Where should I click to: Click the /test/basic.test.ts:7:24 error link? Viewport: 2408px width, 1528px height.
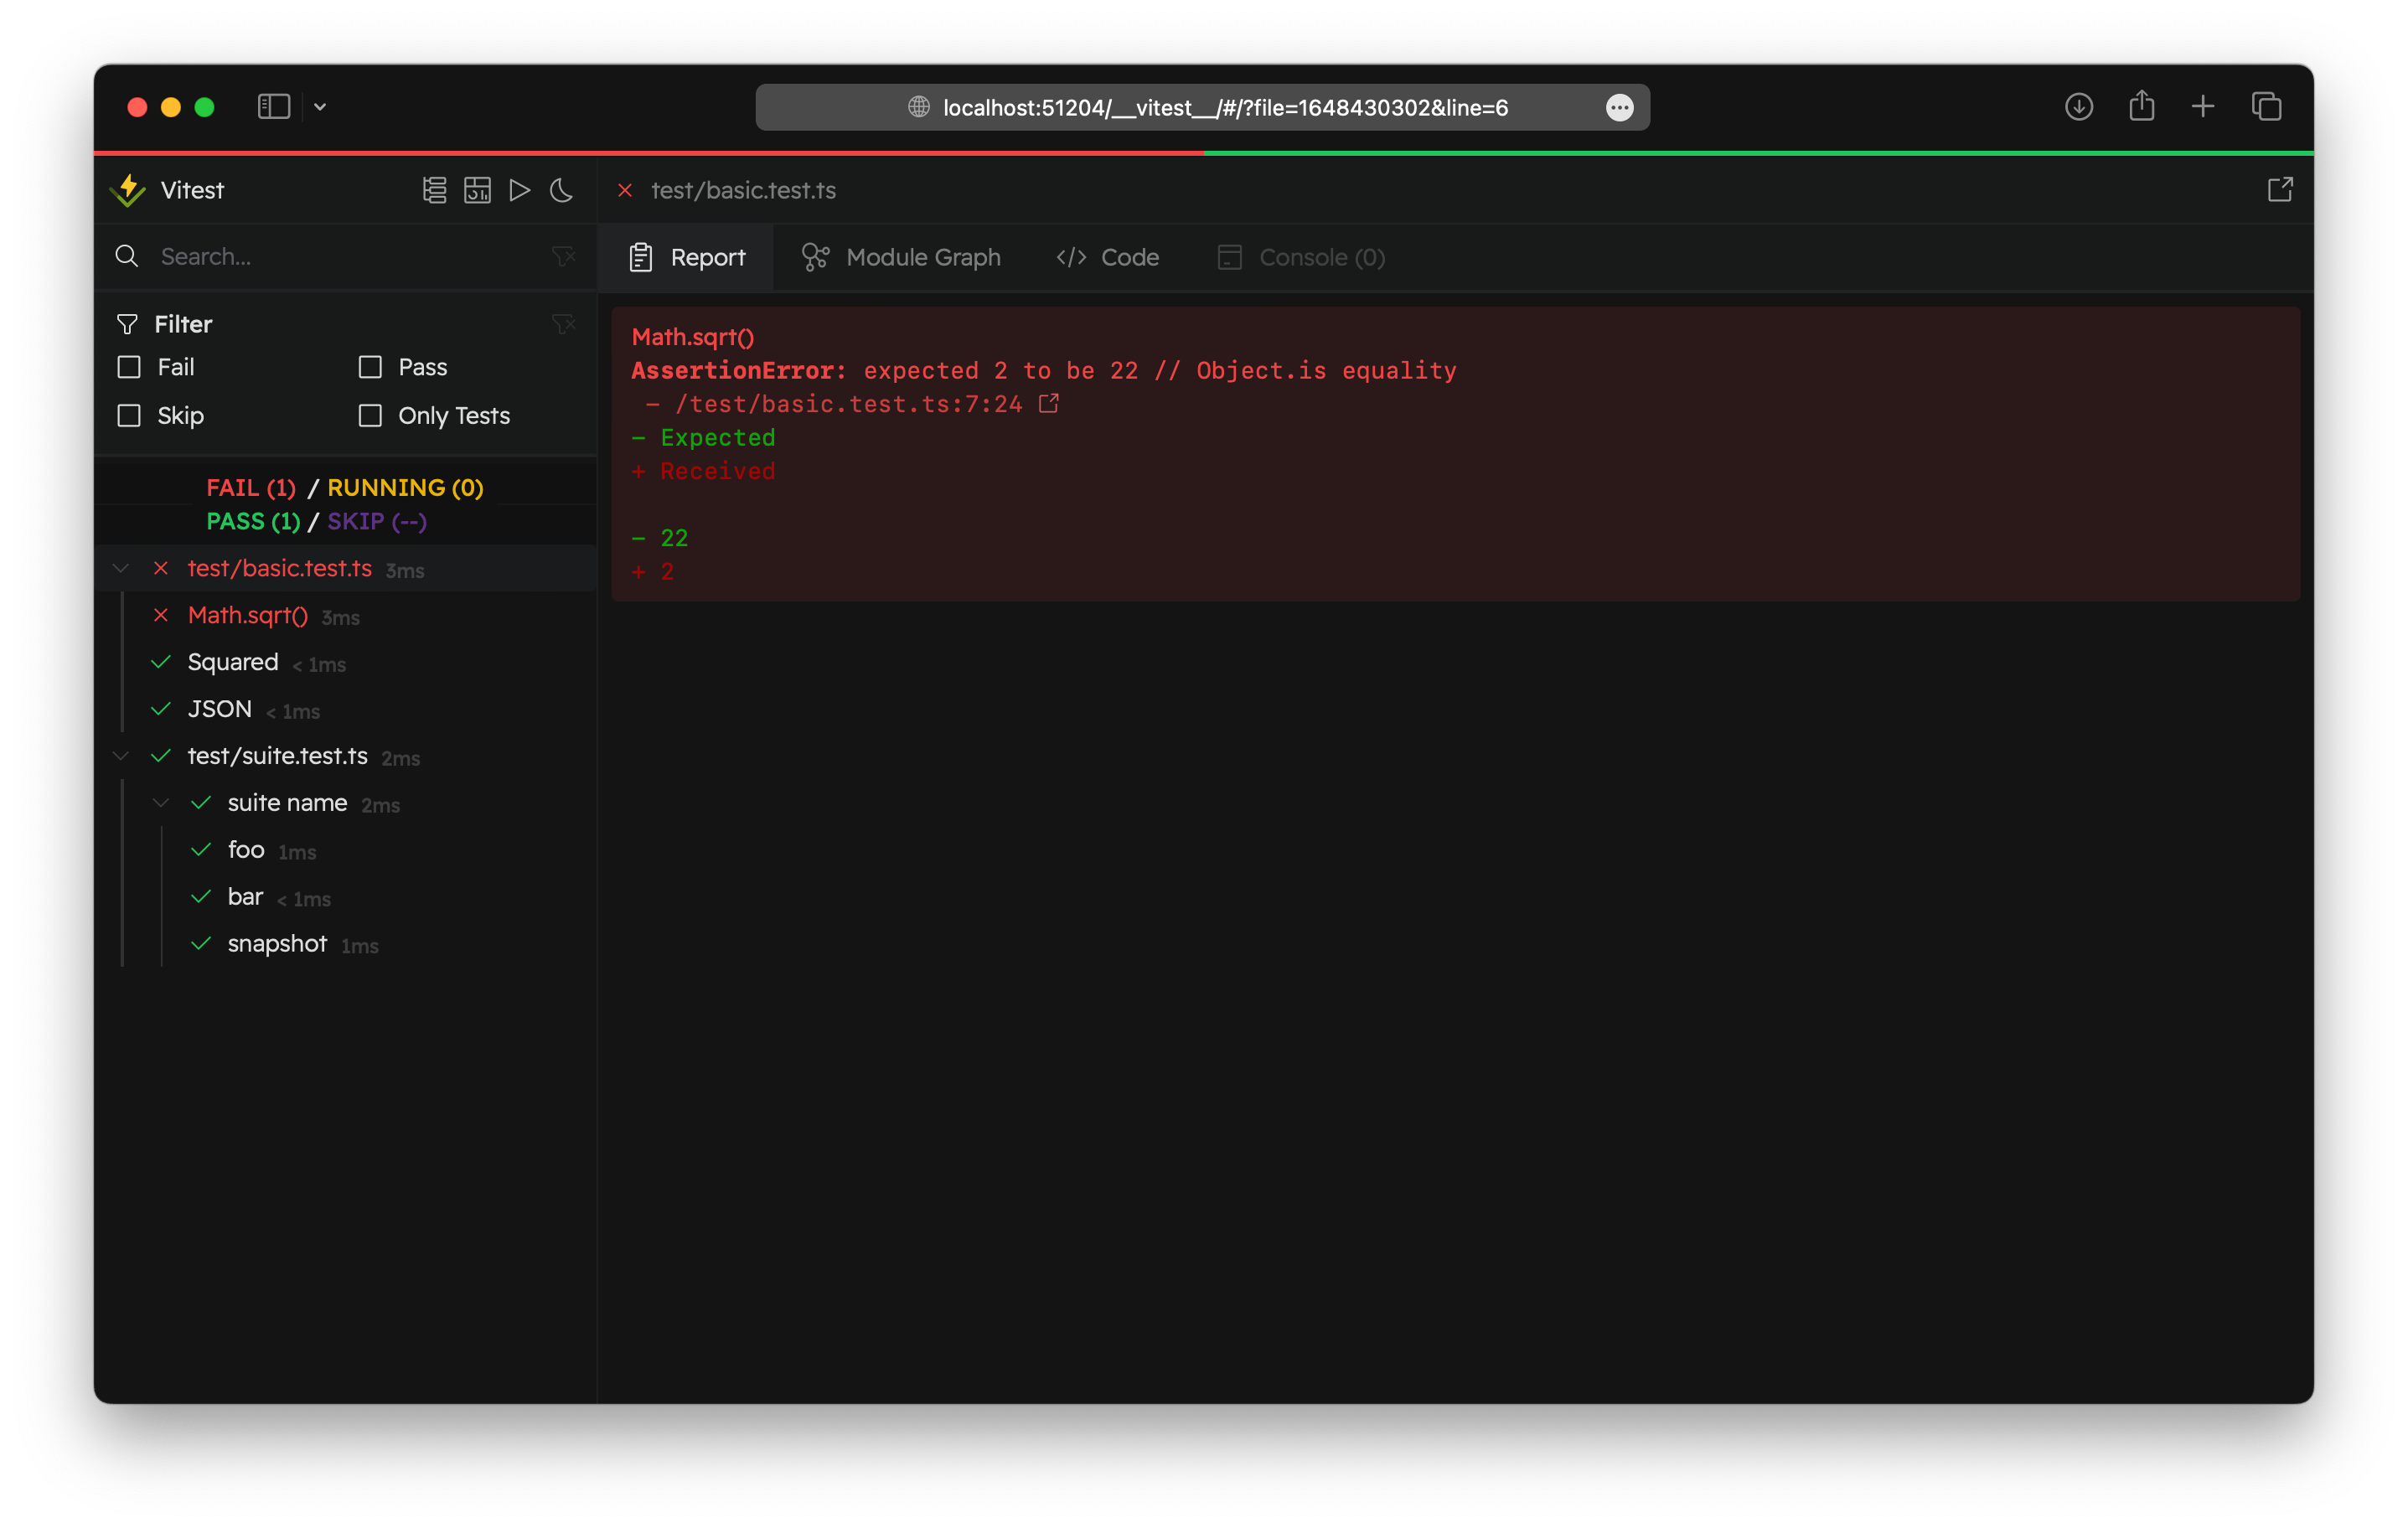click(847, 403)
